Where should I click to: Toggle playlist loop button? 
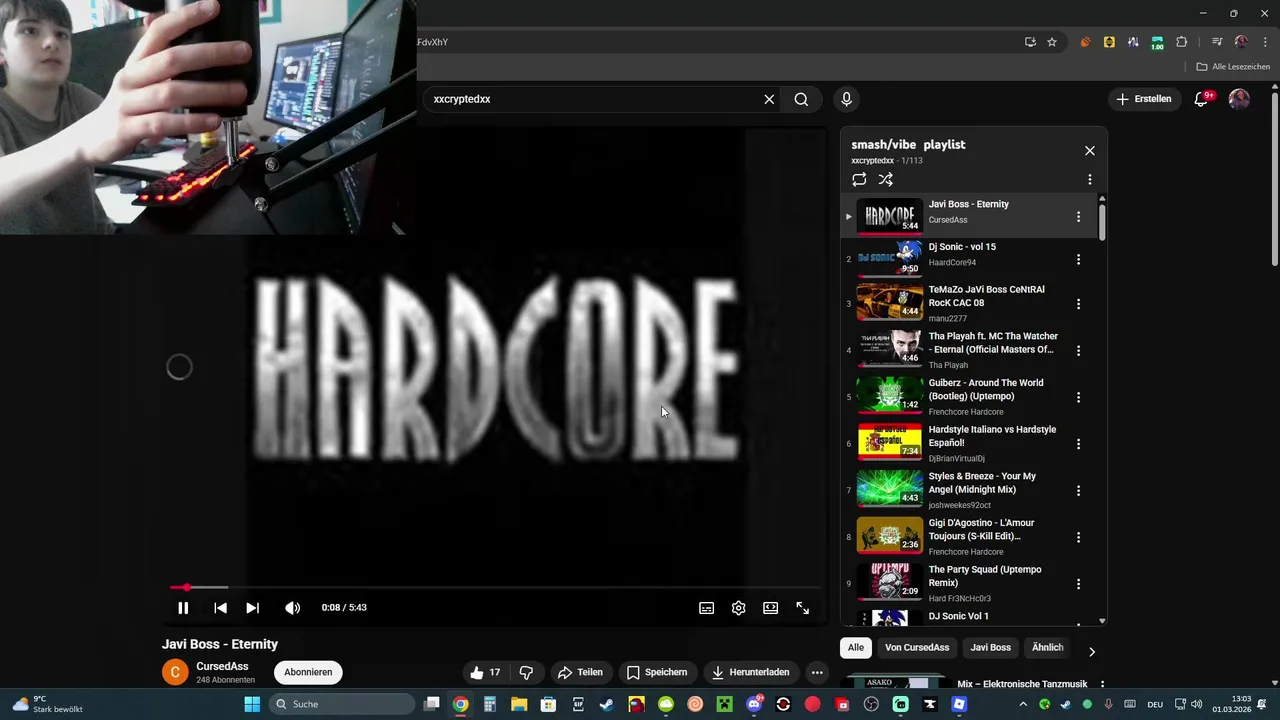[859, 180]
